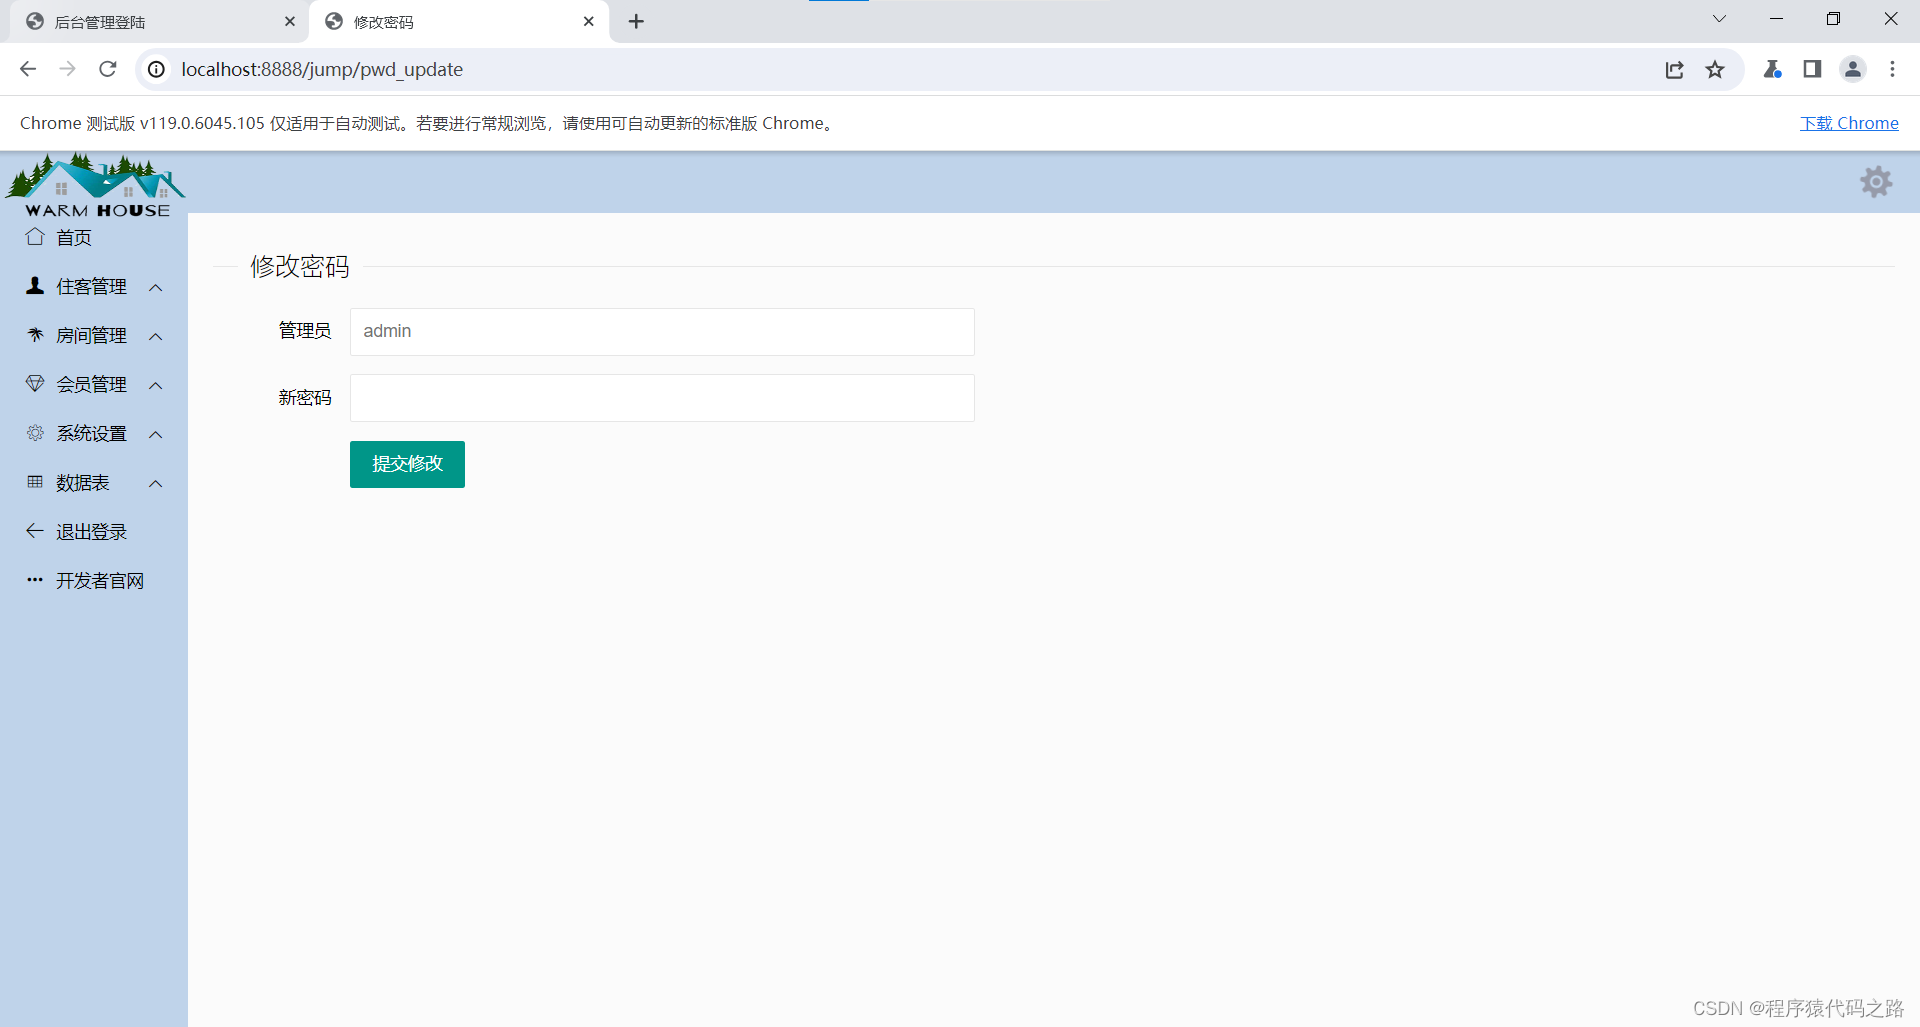The width and height of the screenshot is (1920, 1027).
Task: Focus the 新密码 input field
Action: pos(662,398)
